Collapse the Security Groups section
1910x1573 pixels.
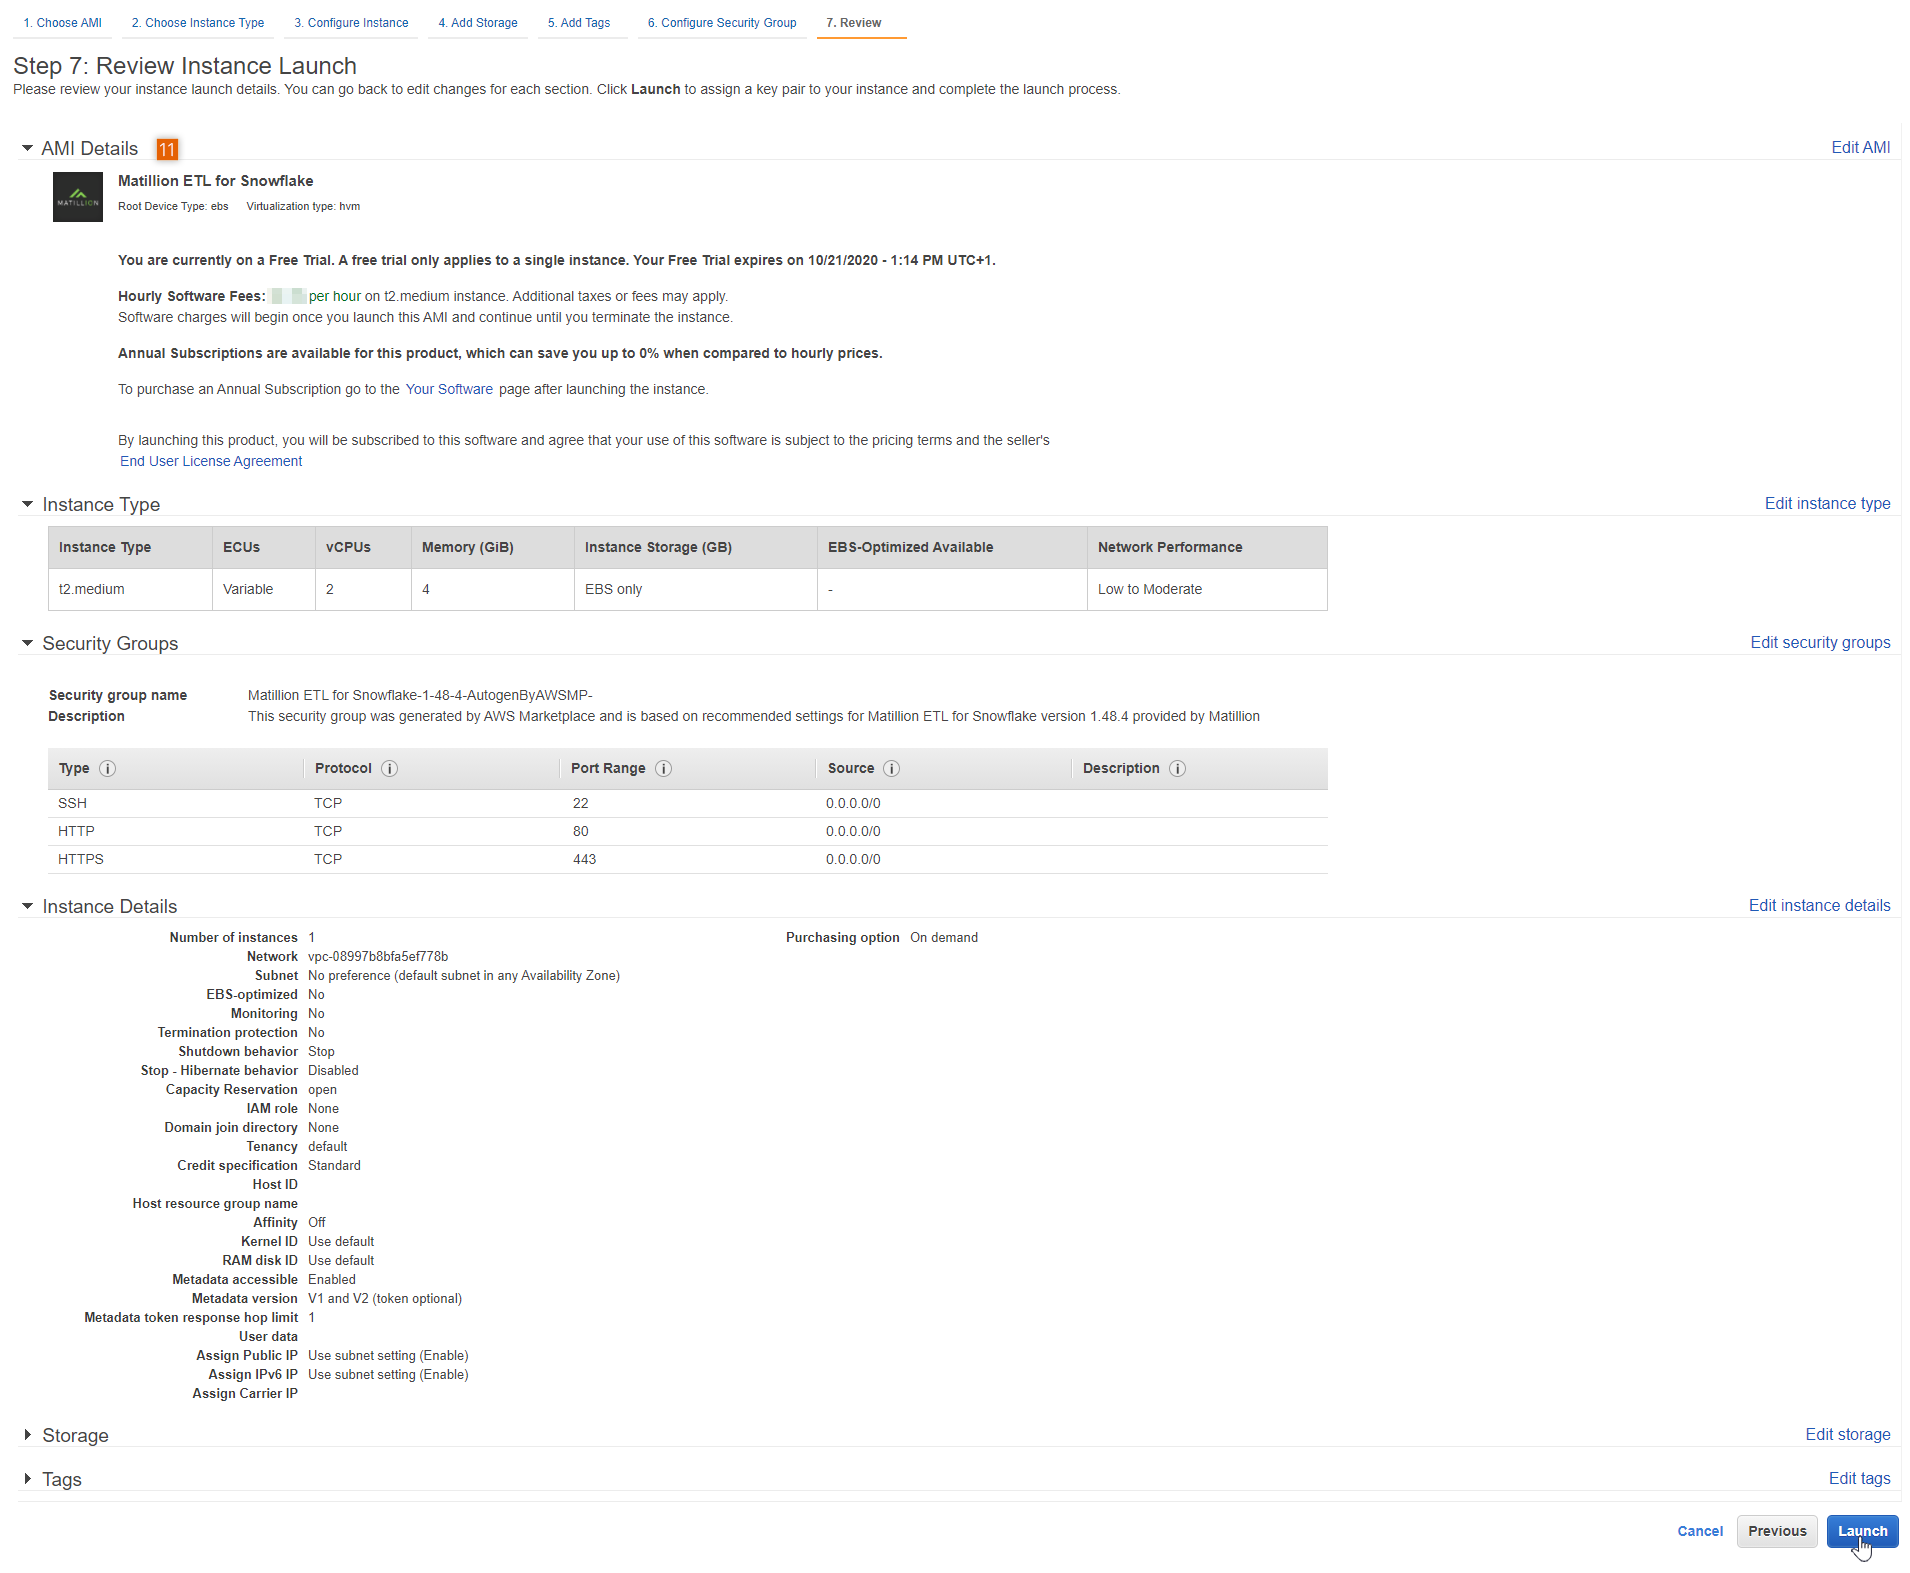click(x=27, y=643)
